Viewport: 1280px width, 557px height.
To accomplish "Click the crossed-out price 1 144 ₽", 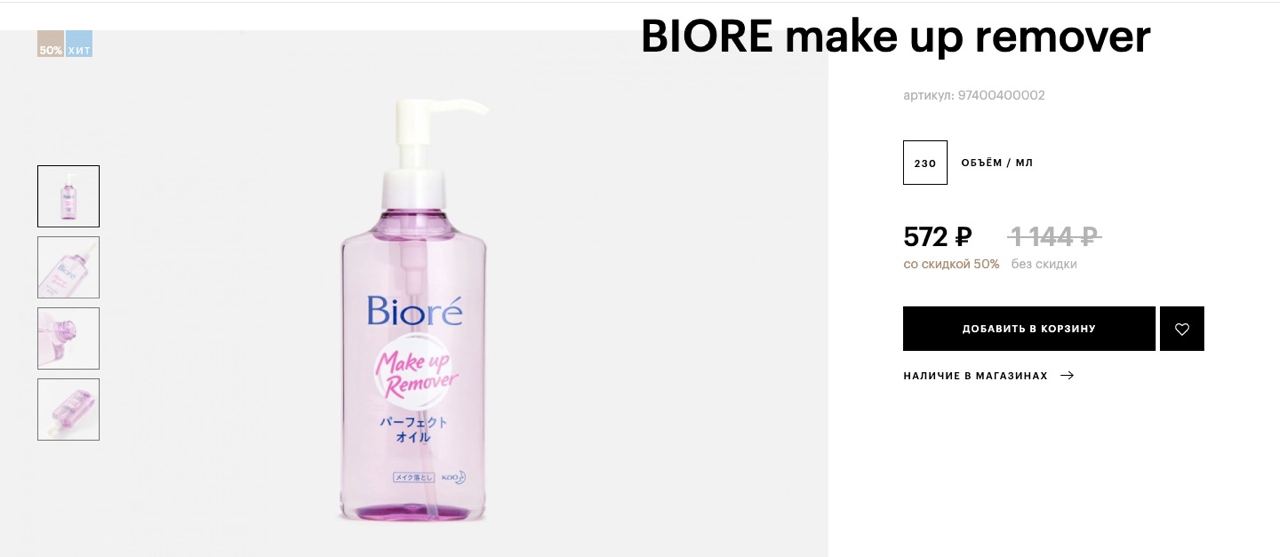I will click(1055, 237).
